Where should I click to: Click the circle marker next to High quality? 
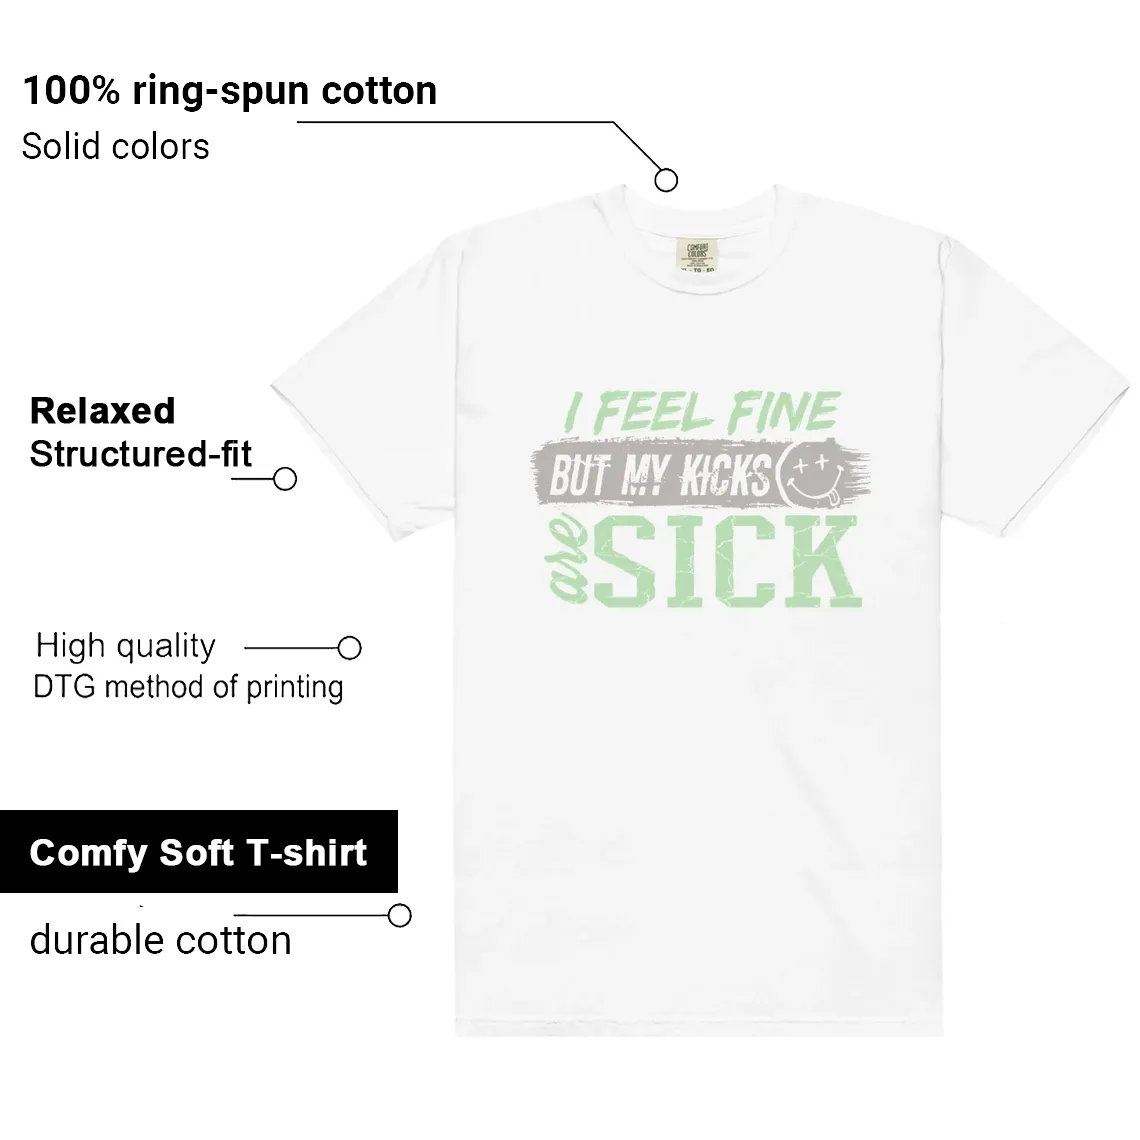350,648
